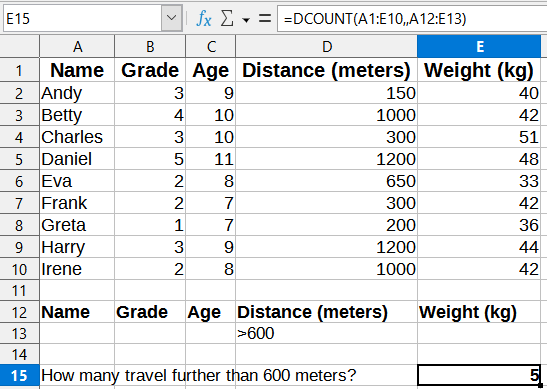Select the cell containing 'Betty'
Image resolution: width=547 pixels, height=389 pixels.
point(77,115)
